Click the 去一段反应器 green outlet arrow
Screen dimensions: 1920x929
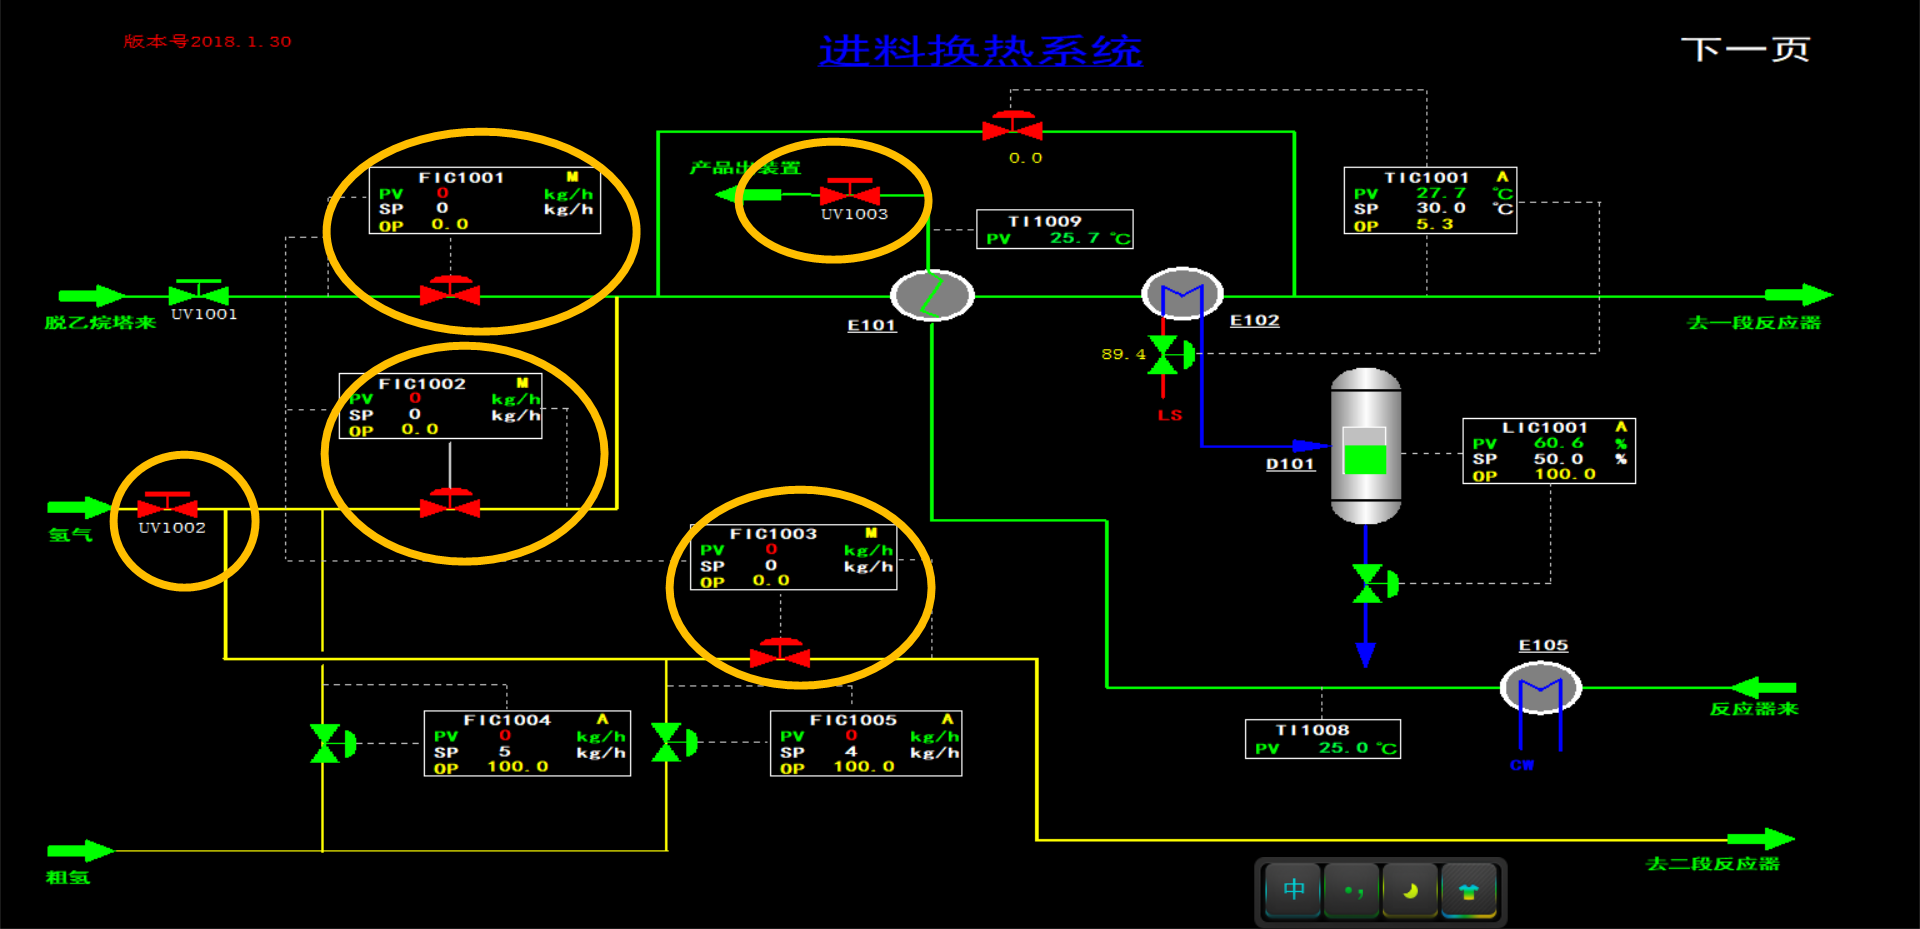tap(1798, 295)
